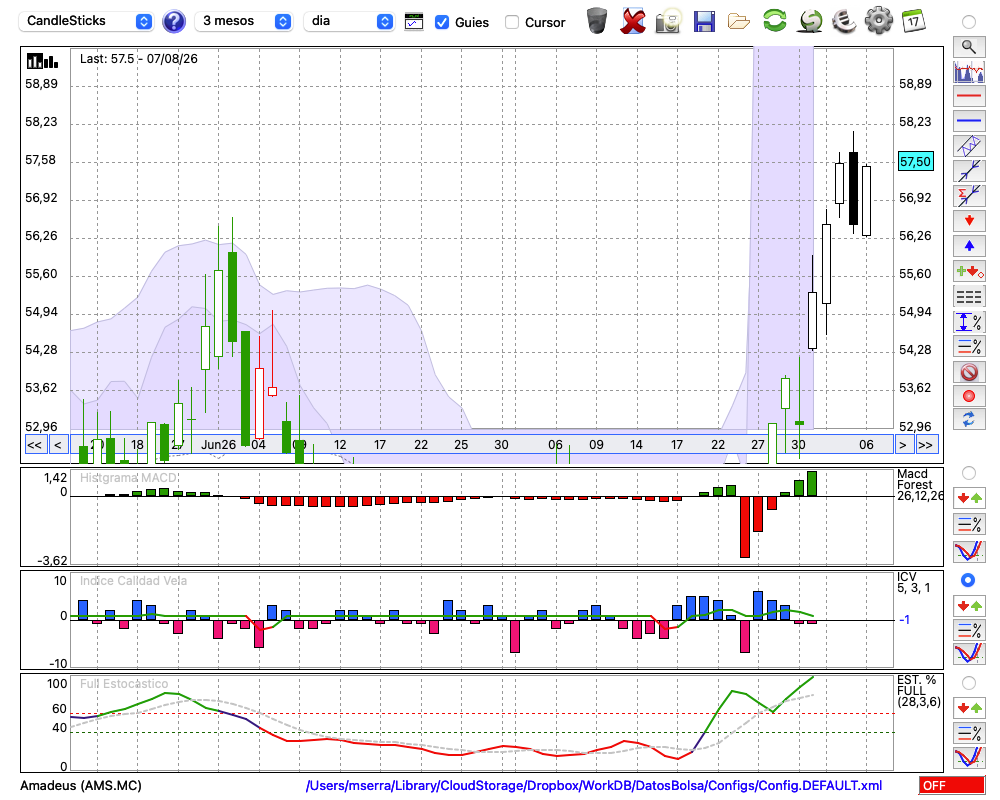Click the red prohibition sign icon
This screenshot has width=1000, height=800.
point(969,372)
